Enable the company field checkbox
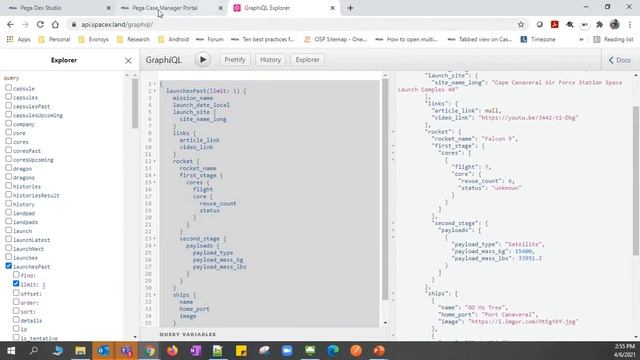The width and height of the screenshot is (640, 360). coord(9,123)
